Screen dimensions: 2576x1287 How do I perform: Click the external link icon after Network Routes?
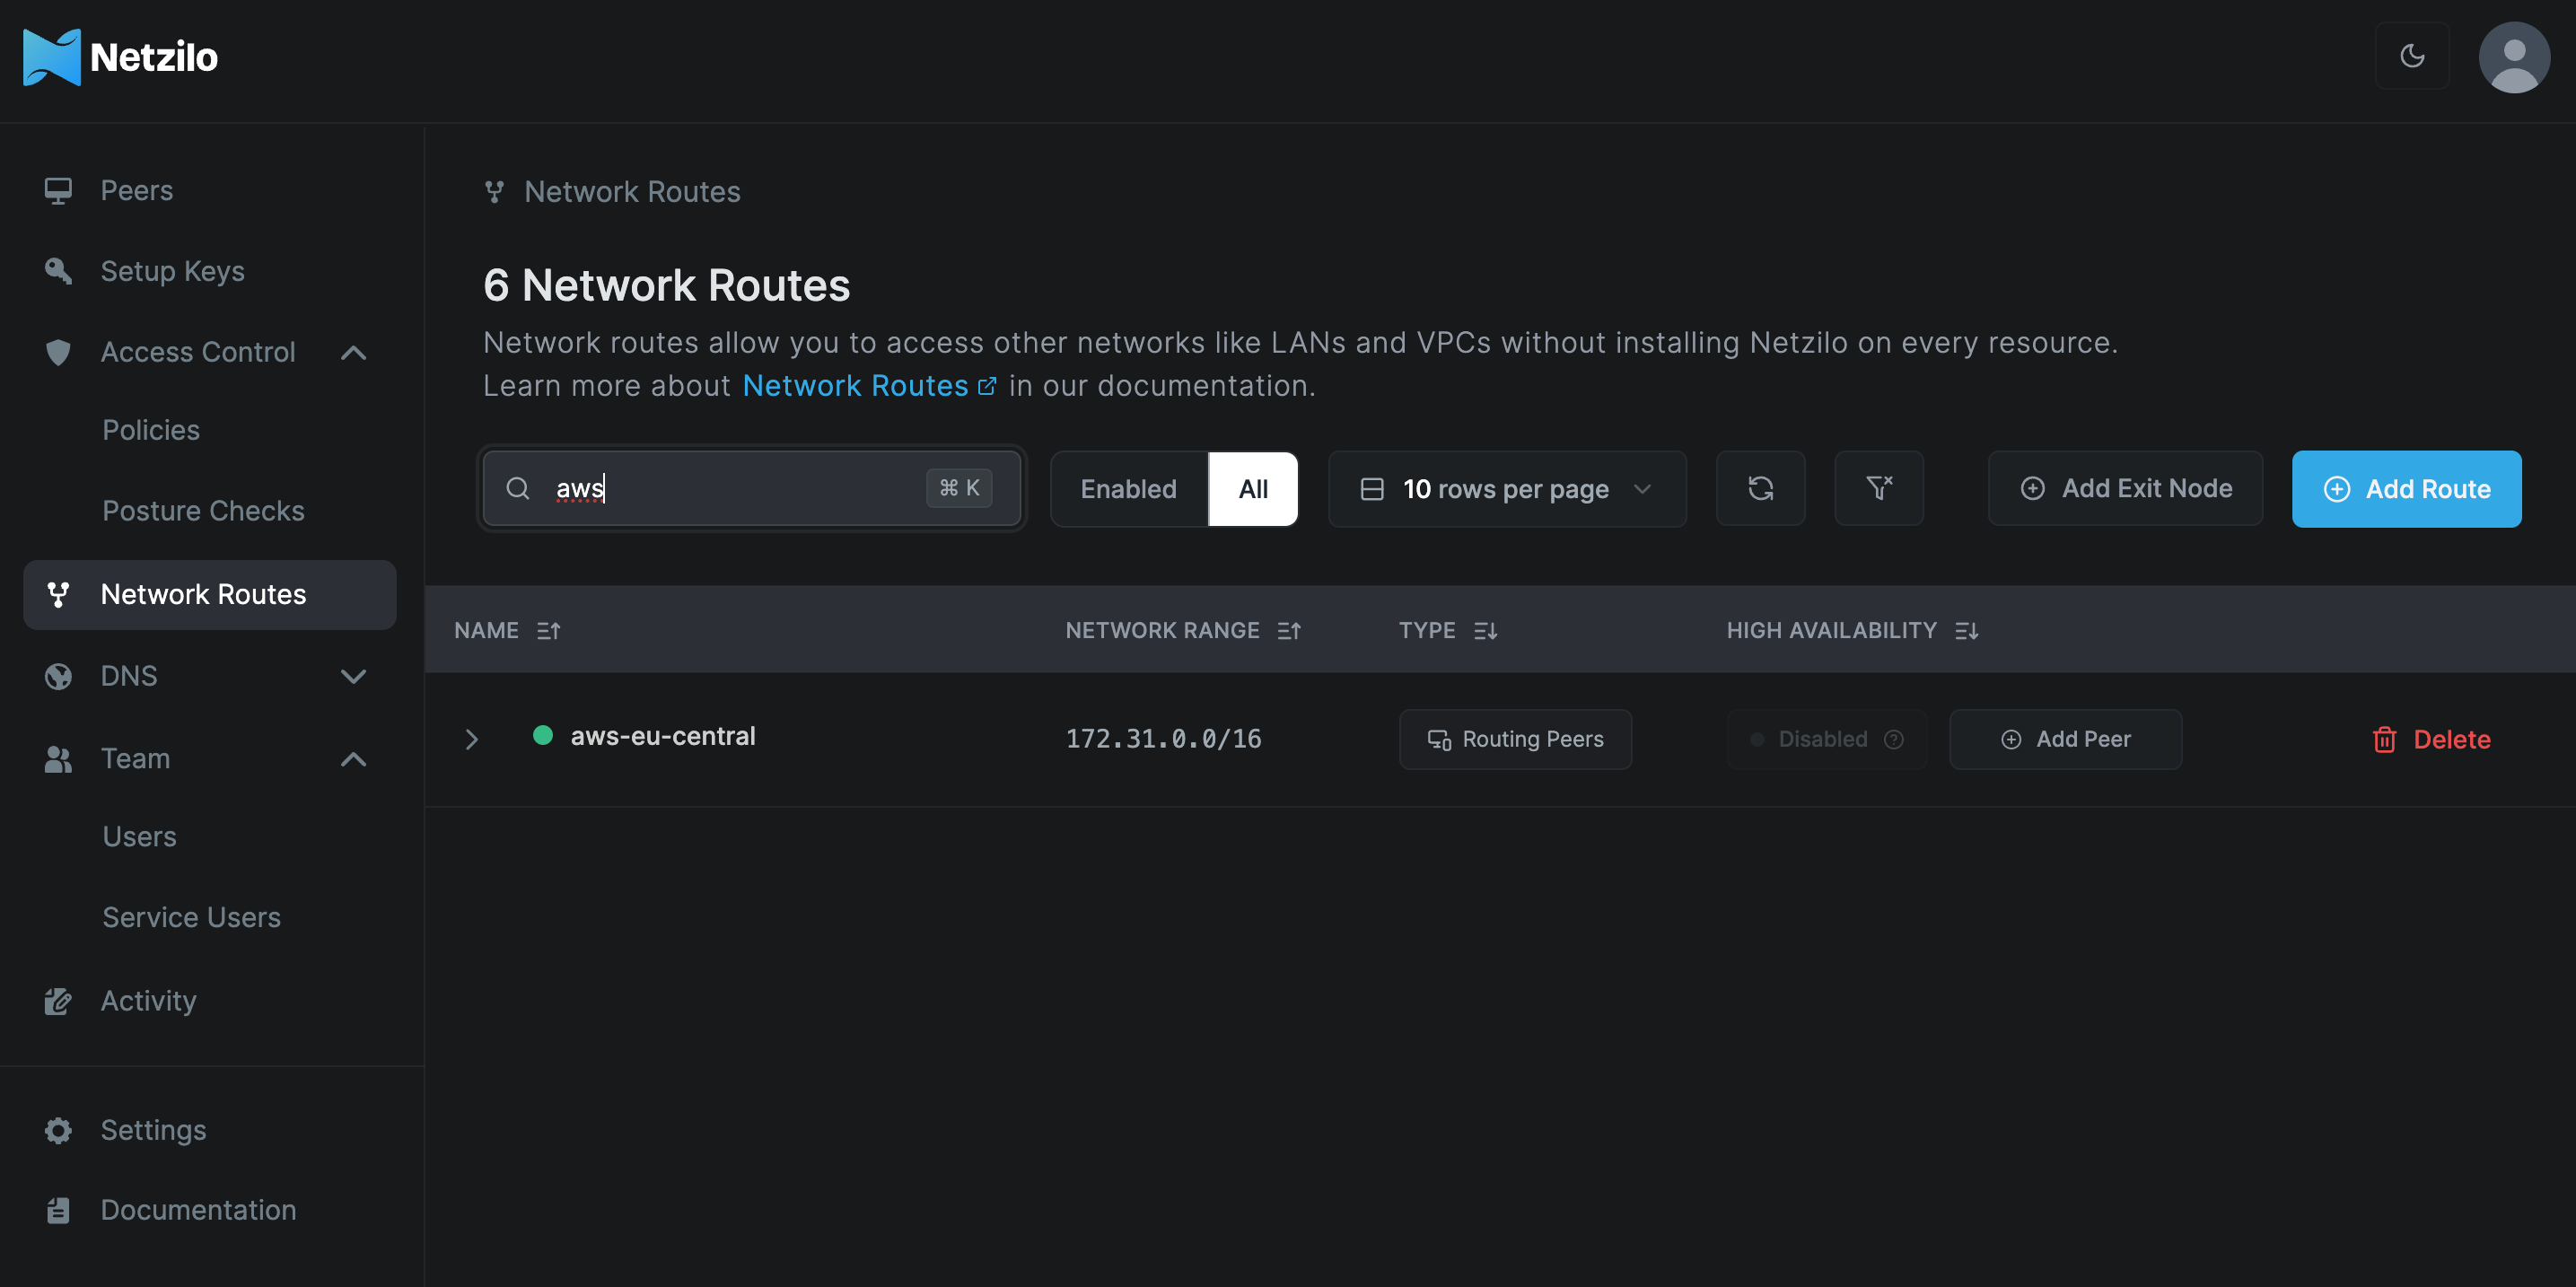(x=986, y=386)
